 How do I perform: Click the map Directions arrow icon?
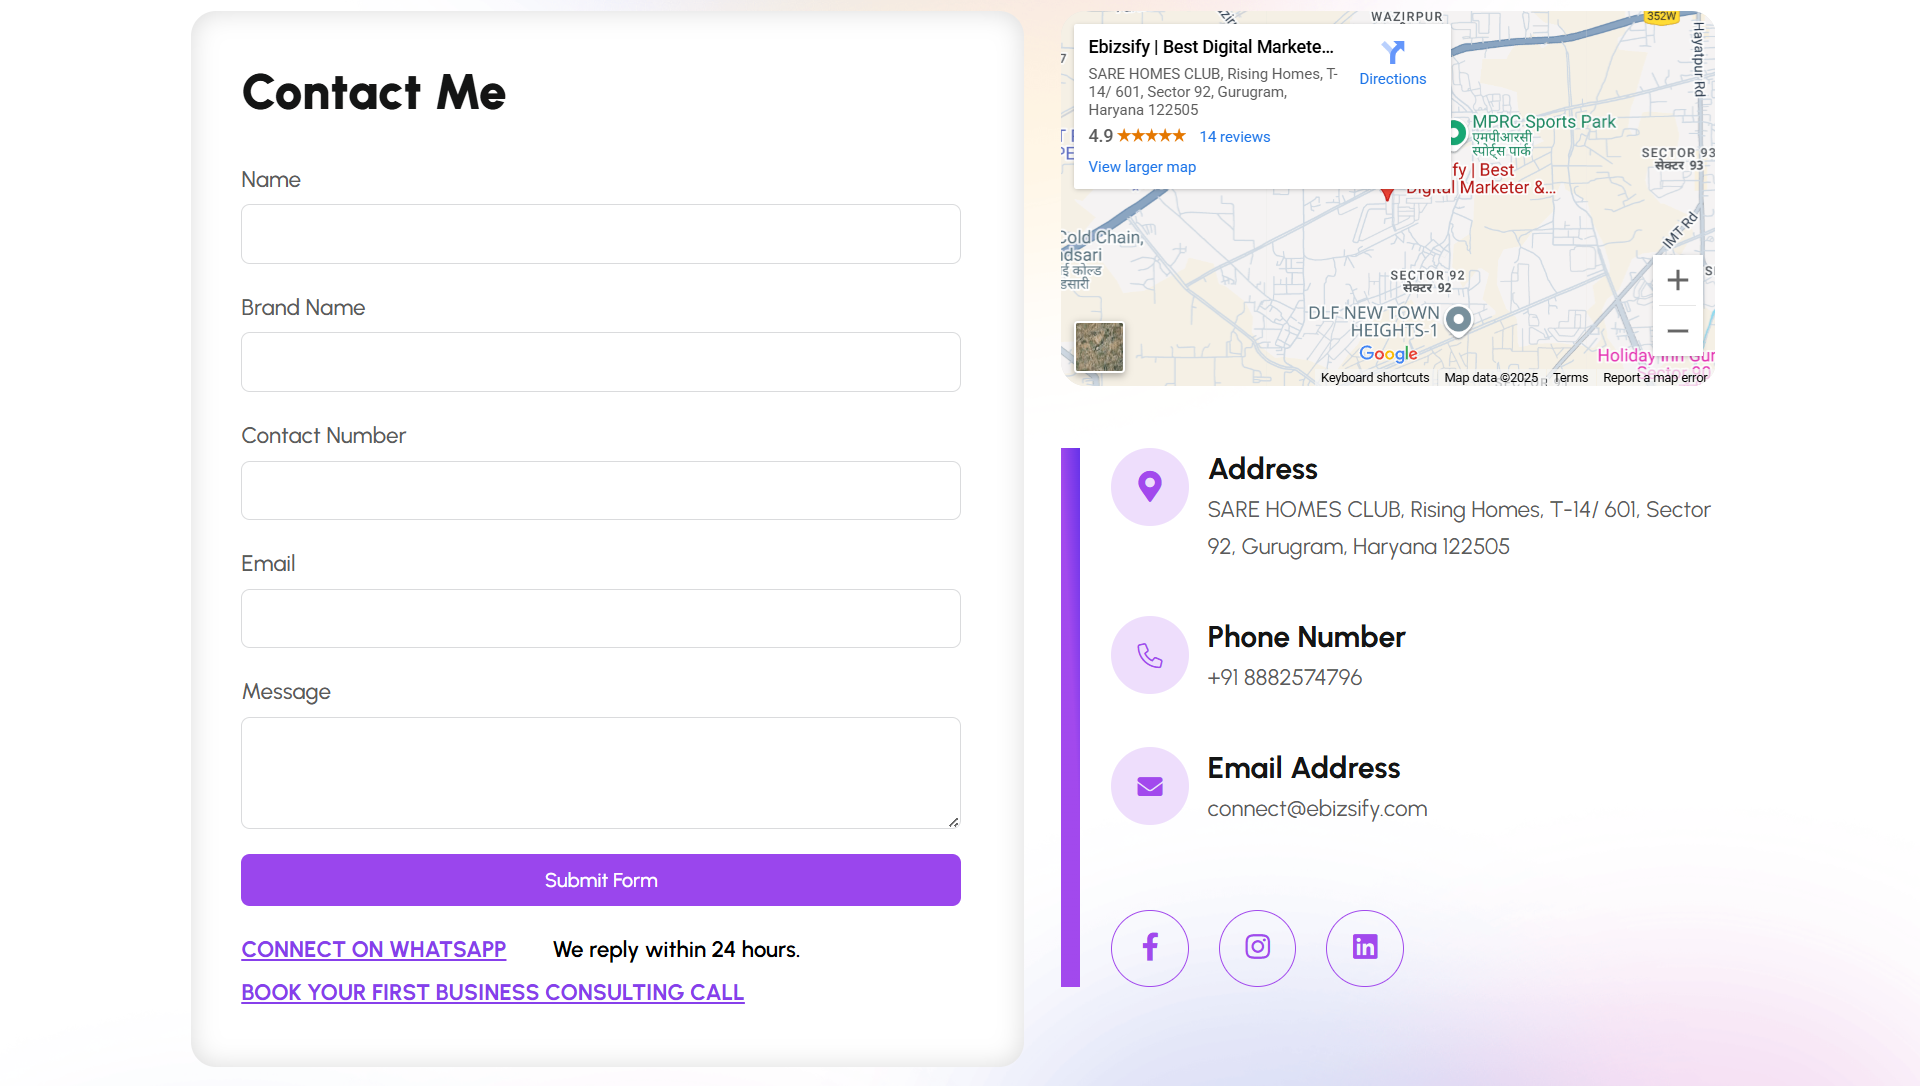(1392, 52)
